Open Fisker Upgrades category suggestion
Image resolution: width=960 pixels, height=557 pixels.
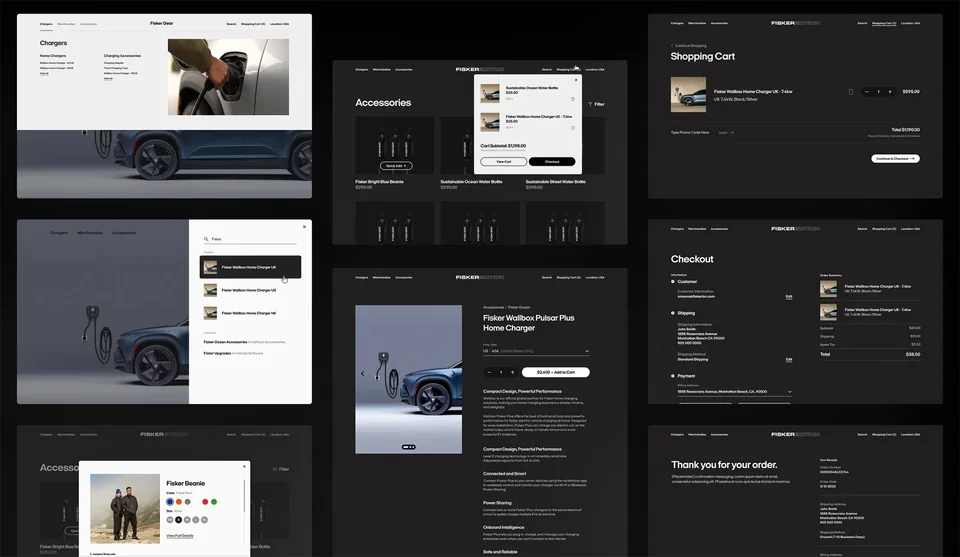233,353
